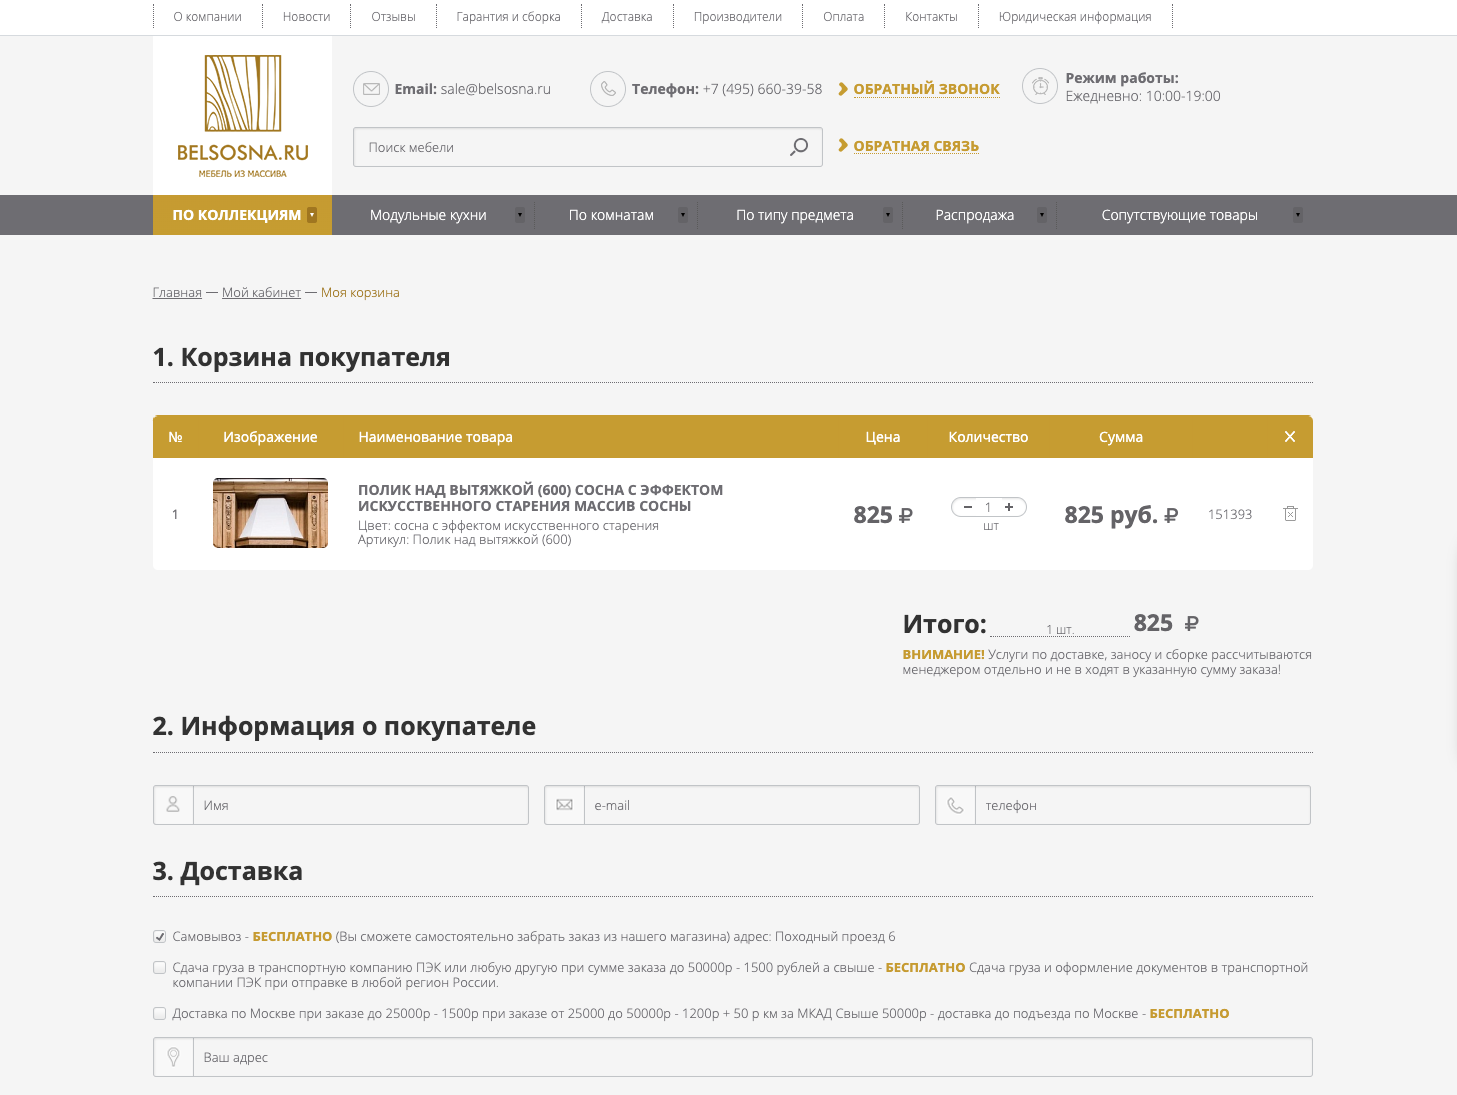
Task: Open the Доставка top menu item
Action: click(x=626, y=17)
